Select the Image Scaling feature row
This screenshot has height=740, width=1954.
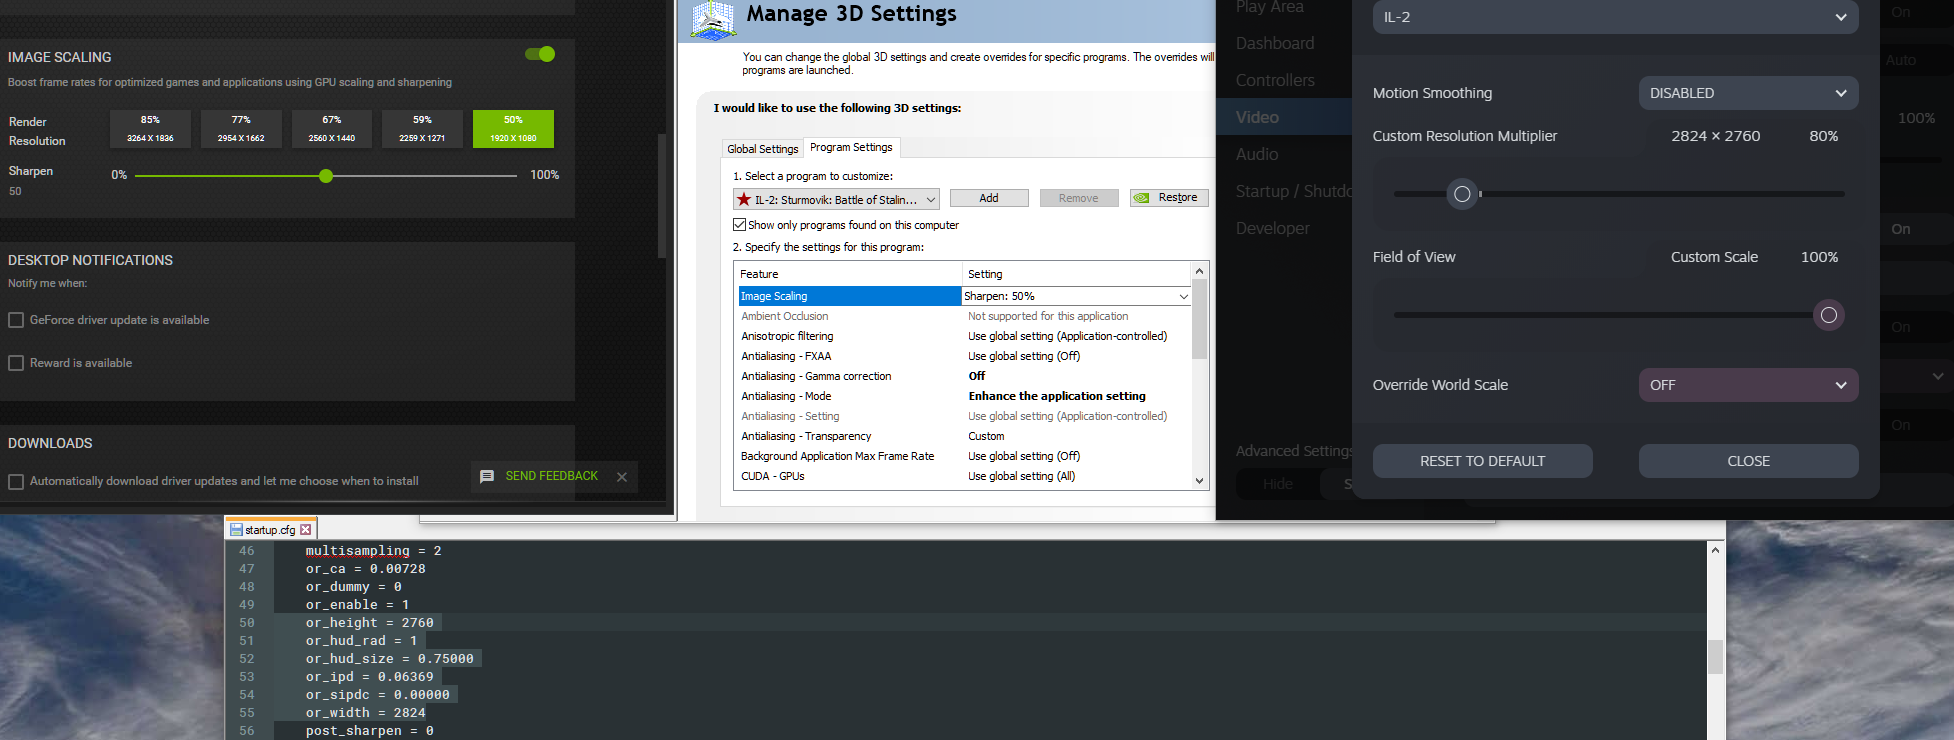[x=849, y=296]
